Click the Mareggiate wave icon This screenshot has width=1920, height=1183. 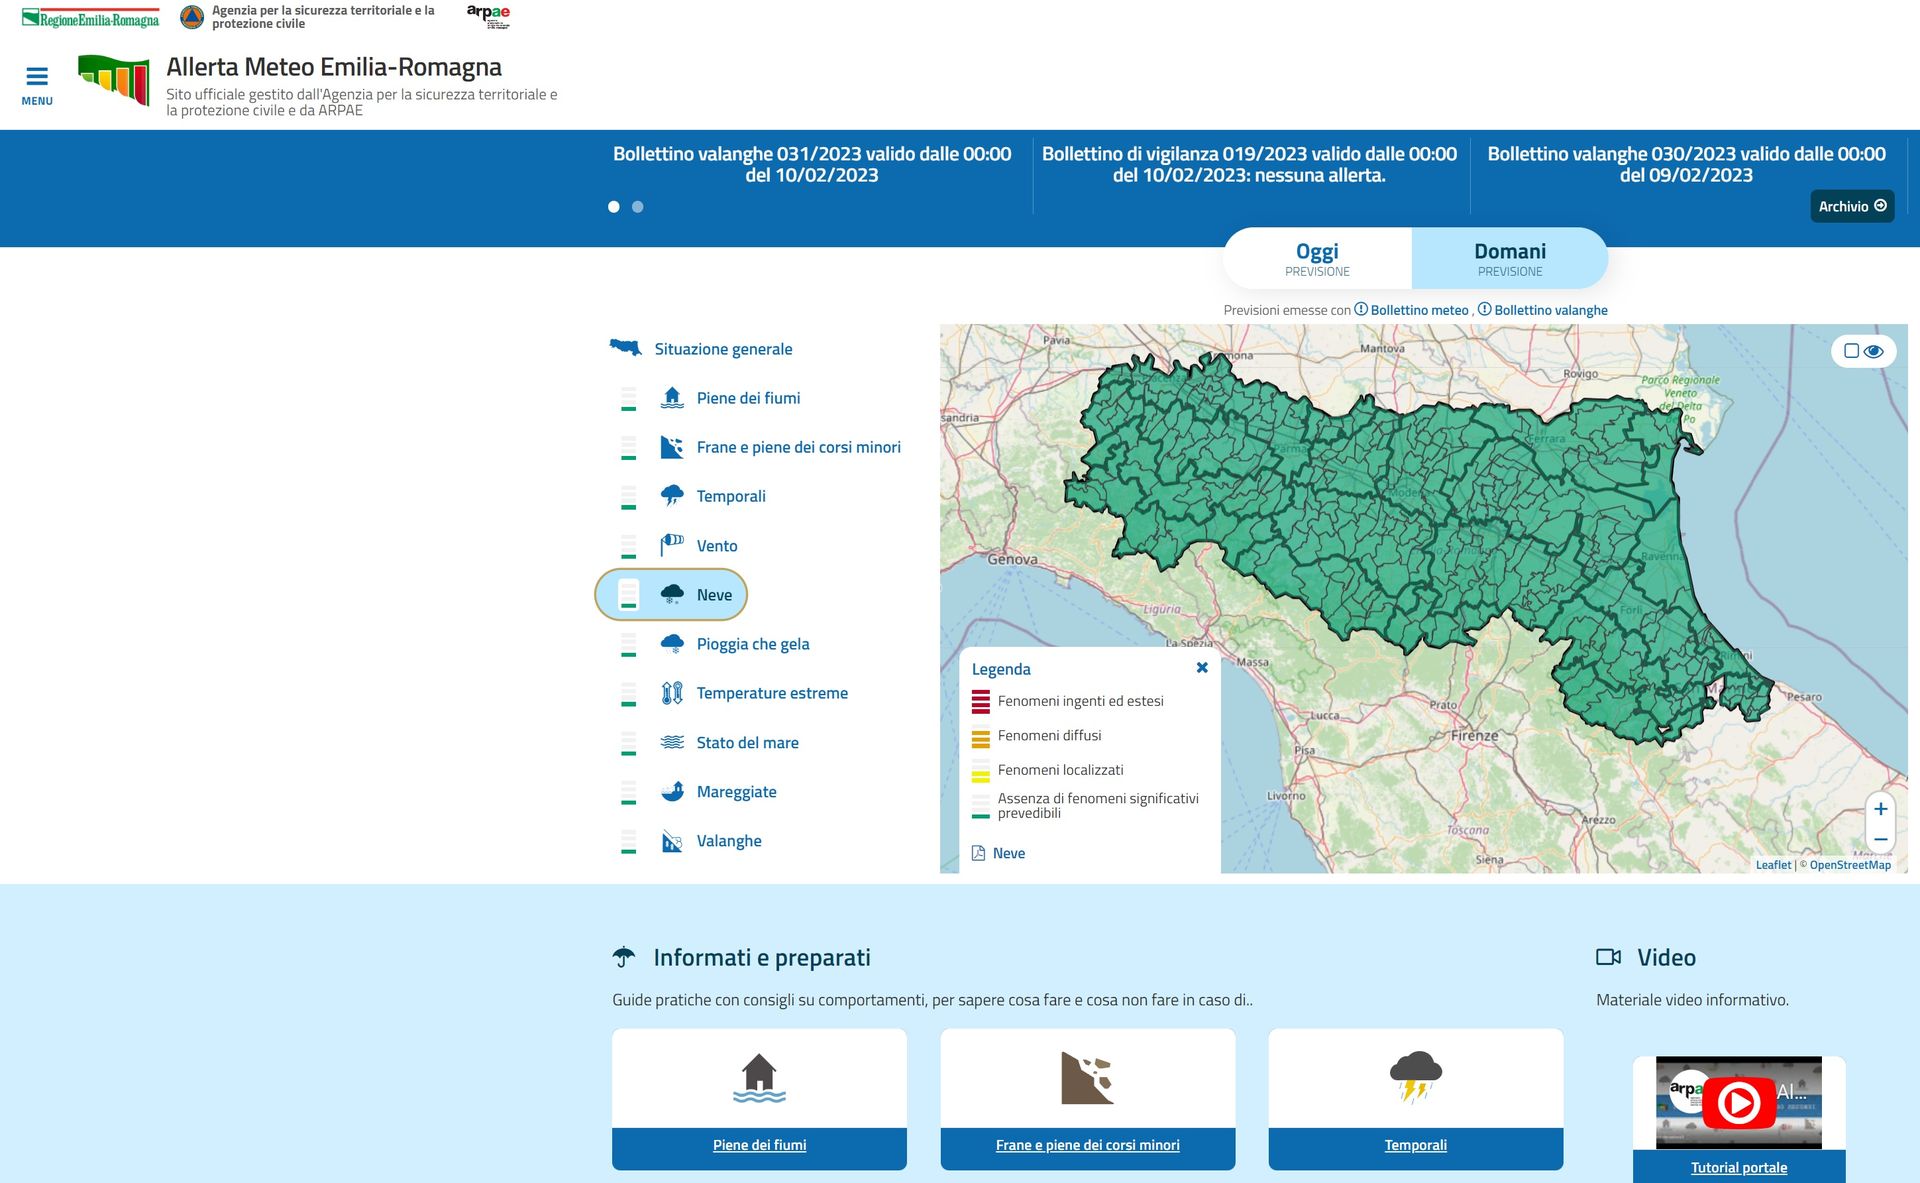click(x=672, y=791)
